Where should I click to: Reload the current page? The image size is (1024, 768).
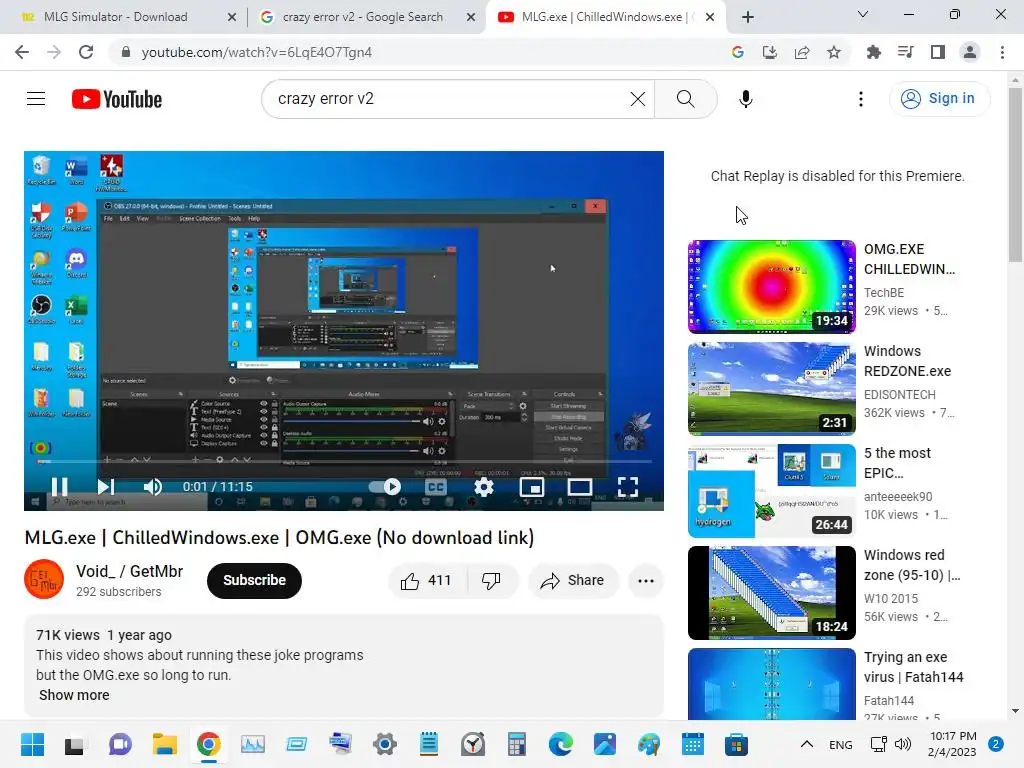tap(86, 52)
